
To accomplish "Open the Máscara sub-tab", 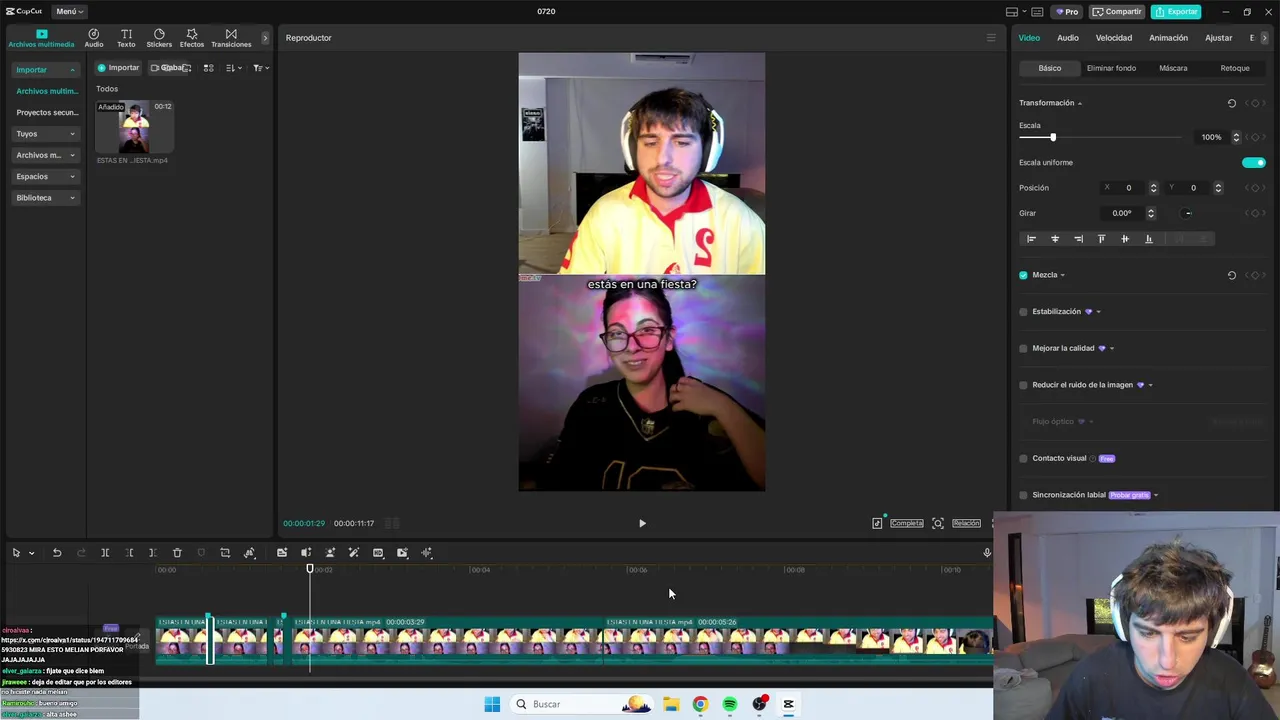I will tap(1173, 68).
